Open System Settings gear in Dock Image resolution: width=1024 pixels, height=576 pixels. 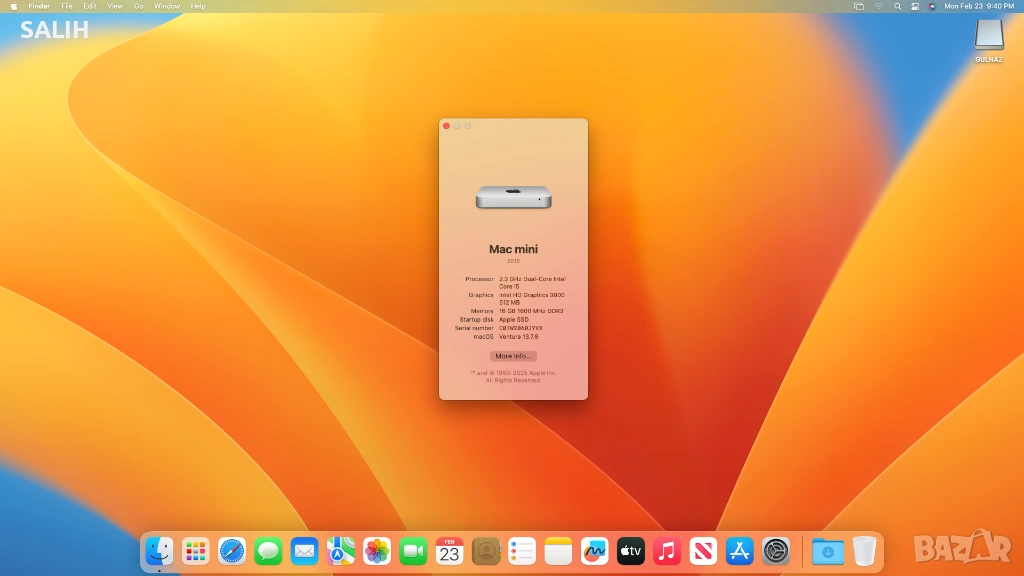pyautogui.click(x=776, y=551)
